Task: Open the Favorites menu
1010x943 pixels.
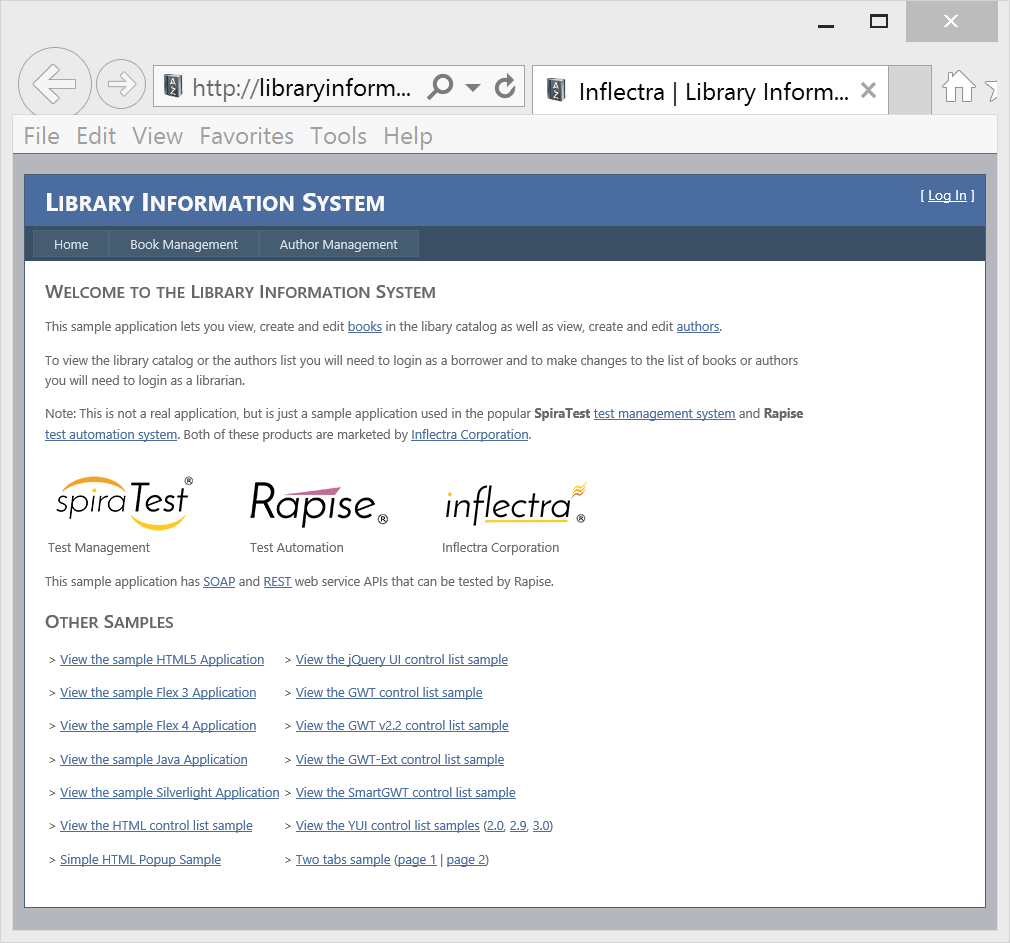Action: pyautogui.click(x=246, y=136)
